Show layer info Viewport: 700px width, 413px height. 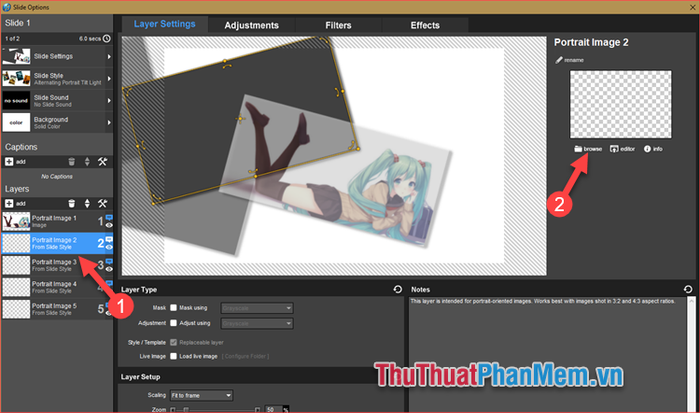[653, 149]
